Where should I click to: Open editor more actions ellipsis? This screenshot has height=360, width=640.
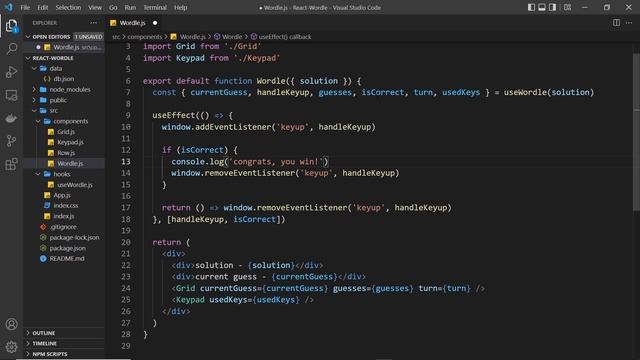(x=629, y=23)
